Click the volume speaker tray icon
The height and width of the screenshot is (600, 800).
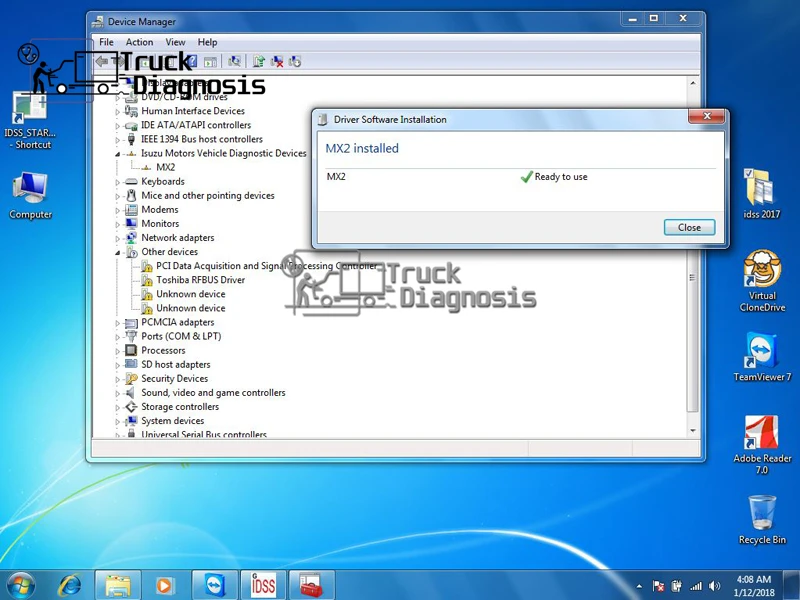pyautogui.click(x=714, y=586)
